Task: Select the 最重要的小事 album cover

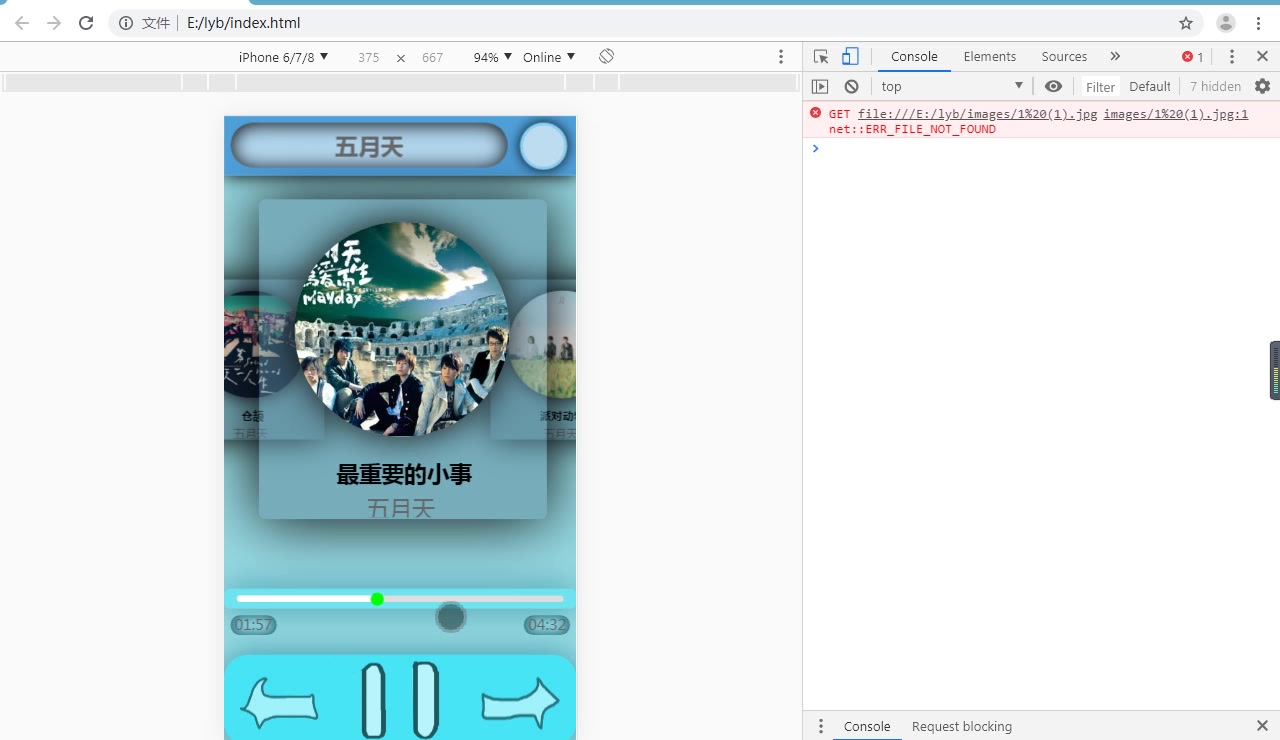Action: point(402,328)
